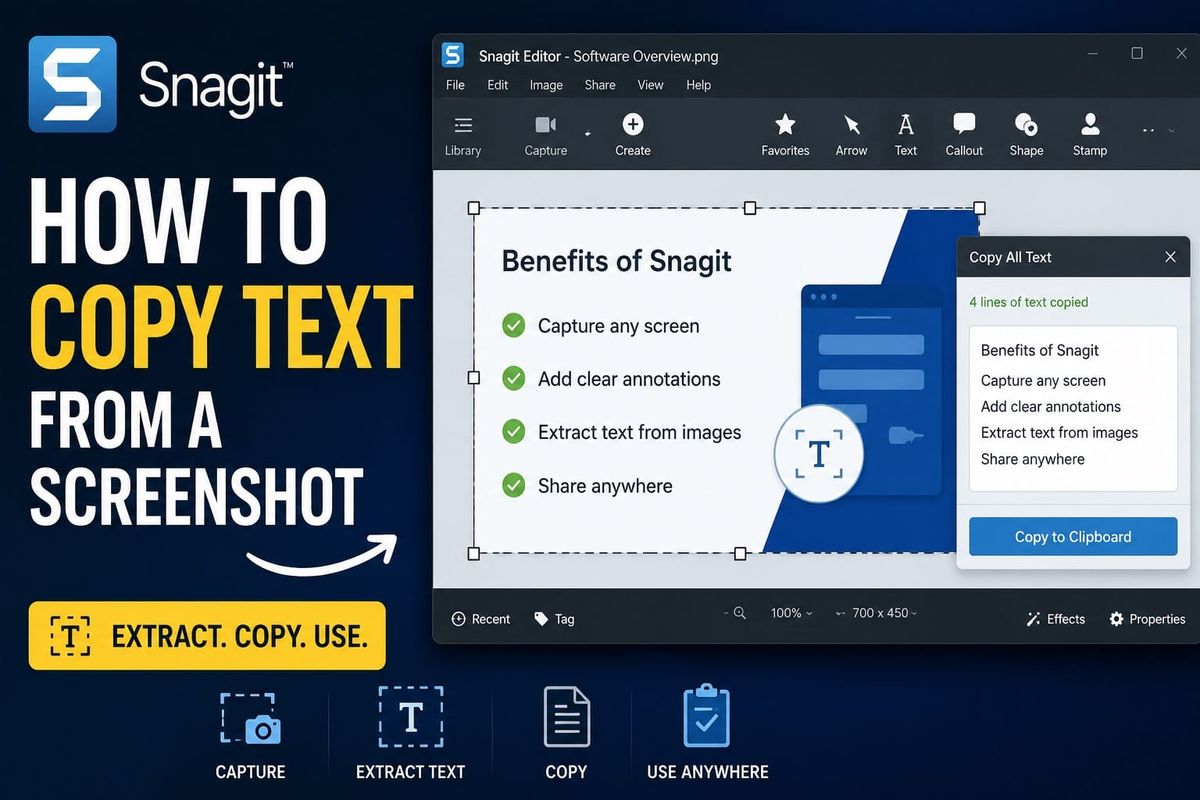1200x800 pixels.
Task: Click the canvas text "Capture any screen"
Action: click(x=619, y=326)
